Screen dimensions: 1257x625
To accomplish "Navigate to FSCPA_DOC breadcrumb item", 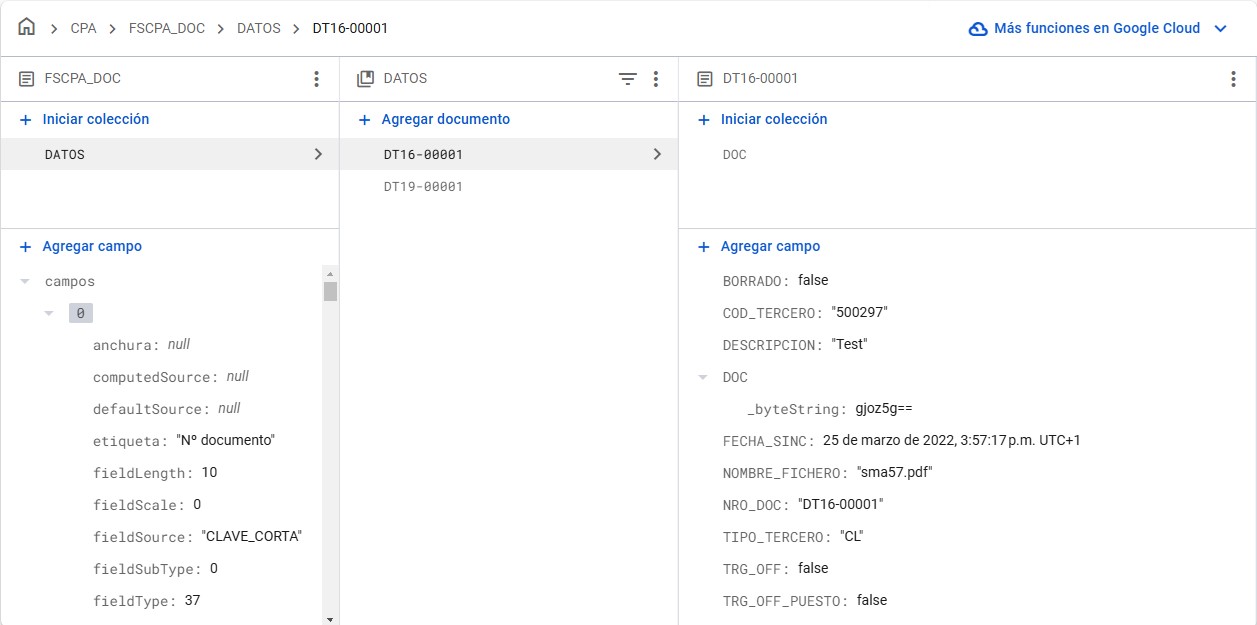I will [x=166, y=29].
